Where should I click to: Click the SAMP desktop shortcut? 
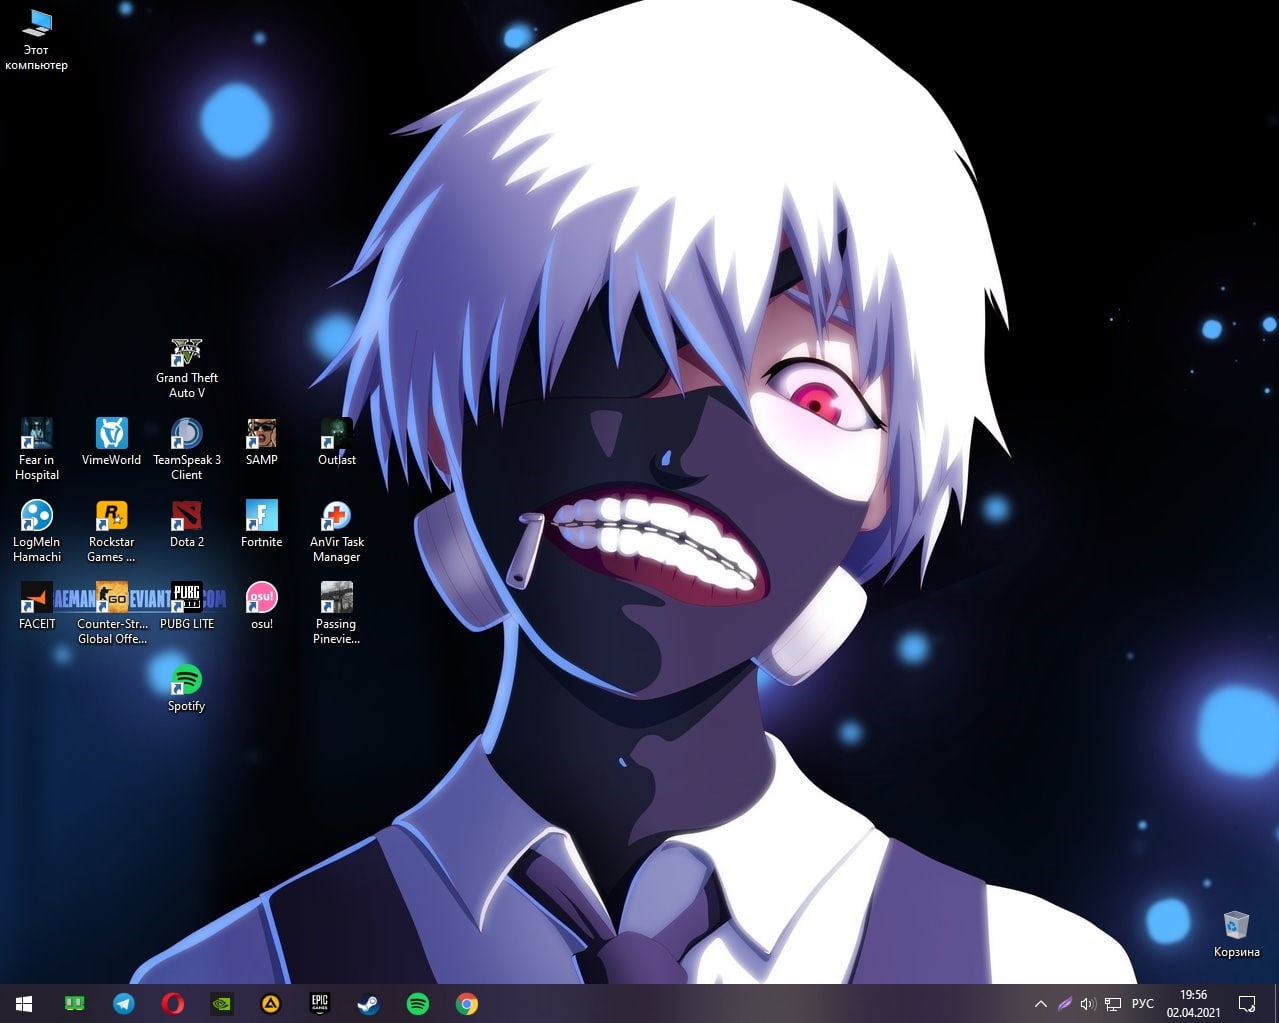pyautogui.click(x=261, y=443)
